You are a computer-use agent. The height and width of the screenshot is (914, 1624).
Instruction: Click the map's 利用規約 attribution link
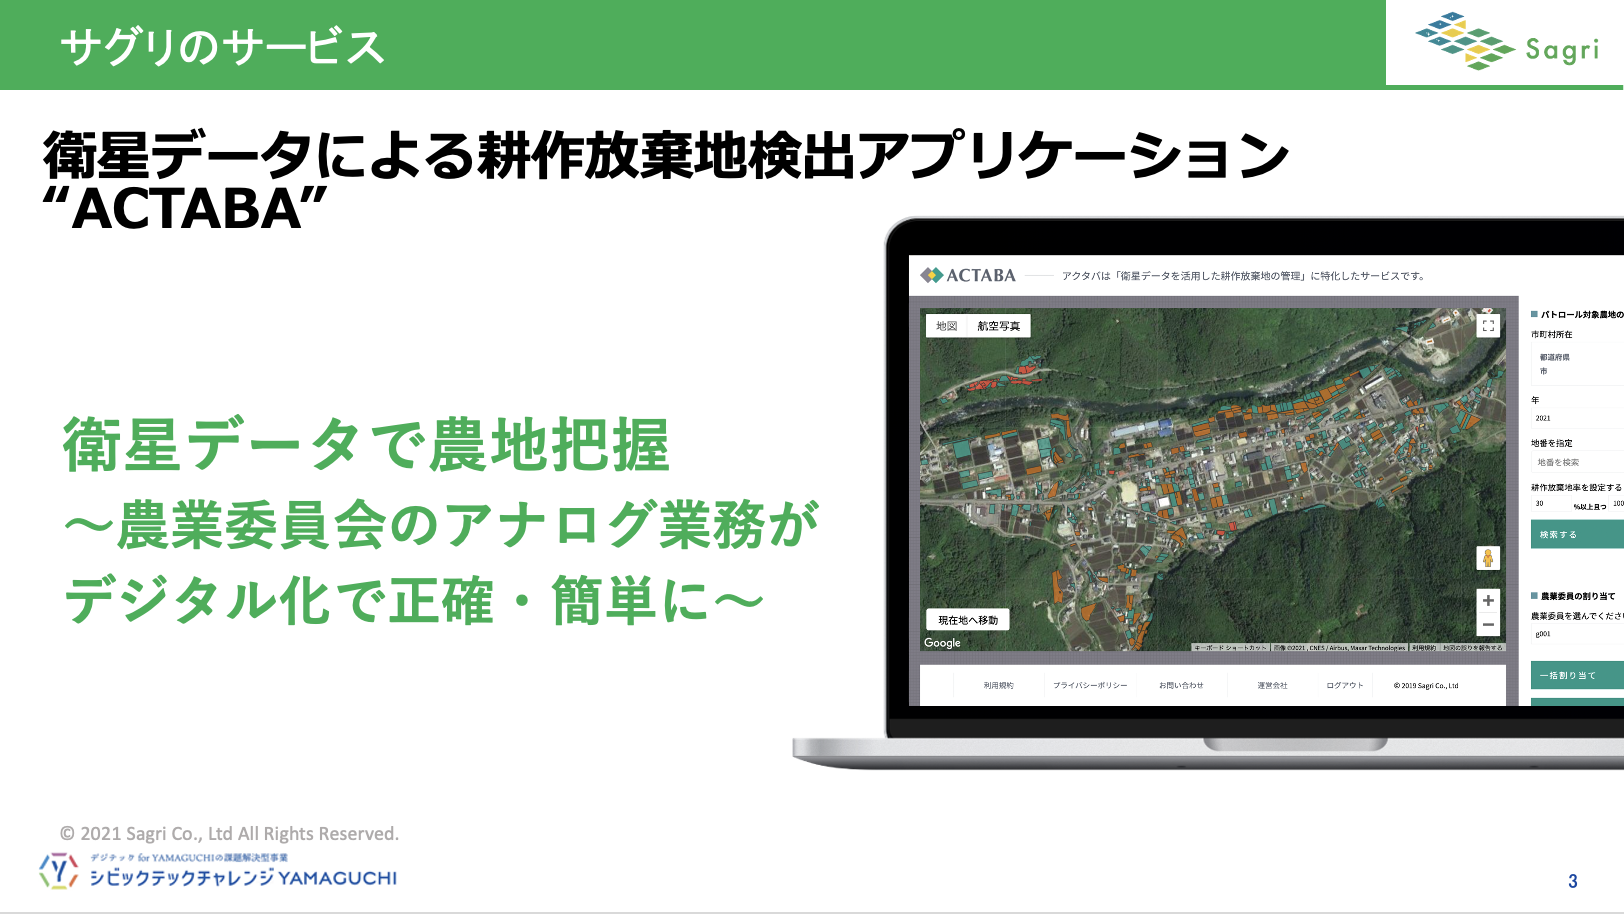[1424, 648]
